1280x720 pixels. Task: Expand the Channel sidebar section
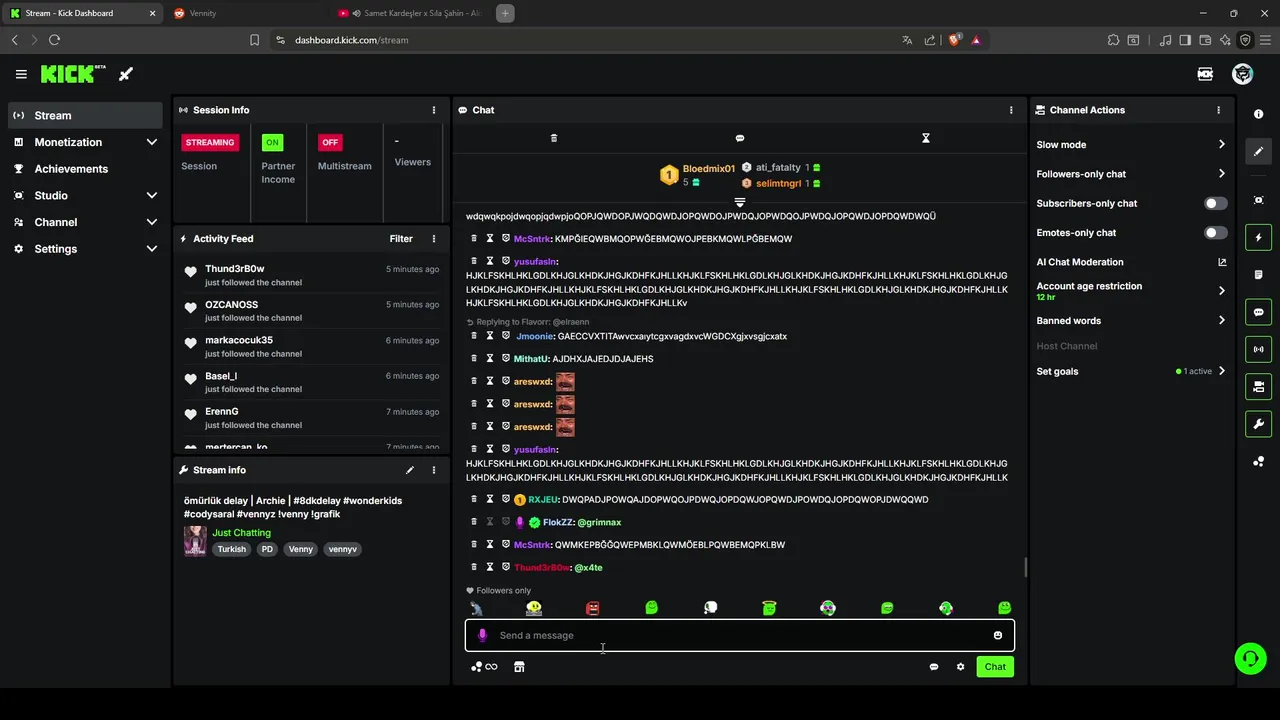tap(86, 222)
